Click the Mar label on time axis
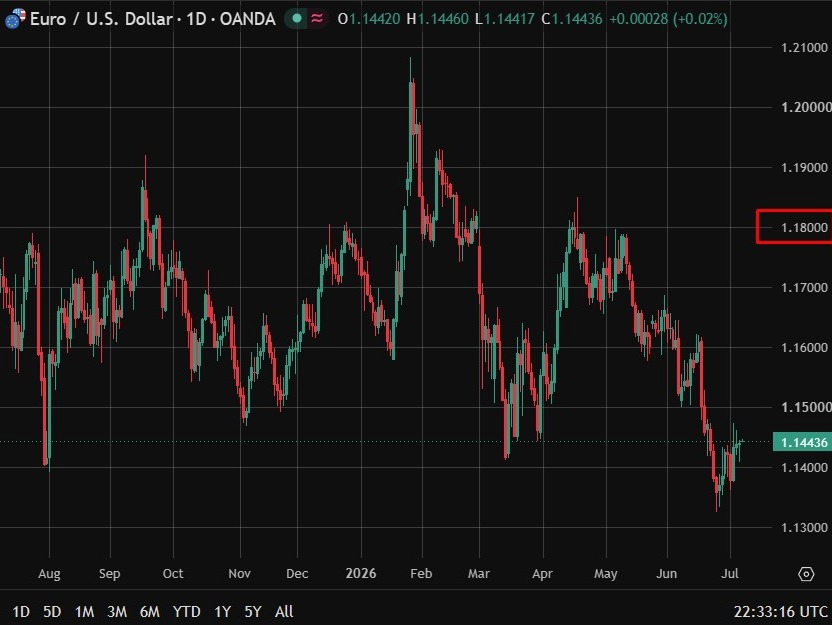Screen dimensions: 832x625 point(479,574)
